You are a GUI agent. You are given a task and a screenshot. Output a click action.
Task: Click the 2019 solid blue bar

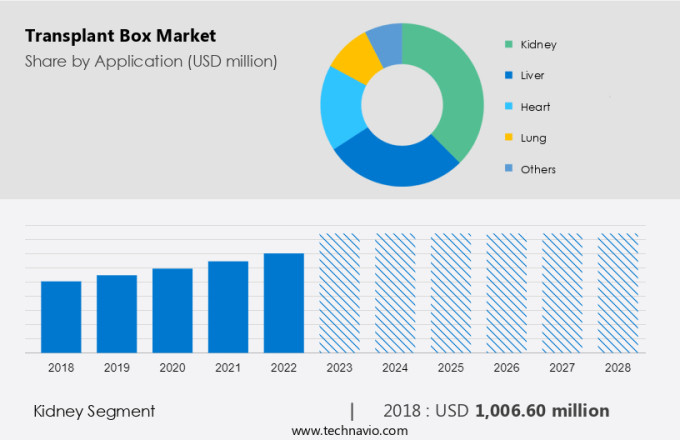click(117, 314)
